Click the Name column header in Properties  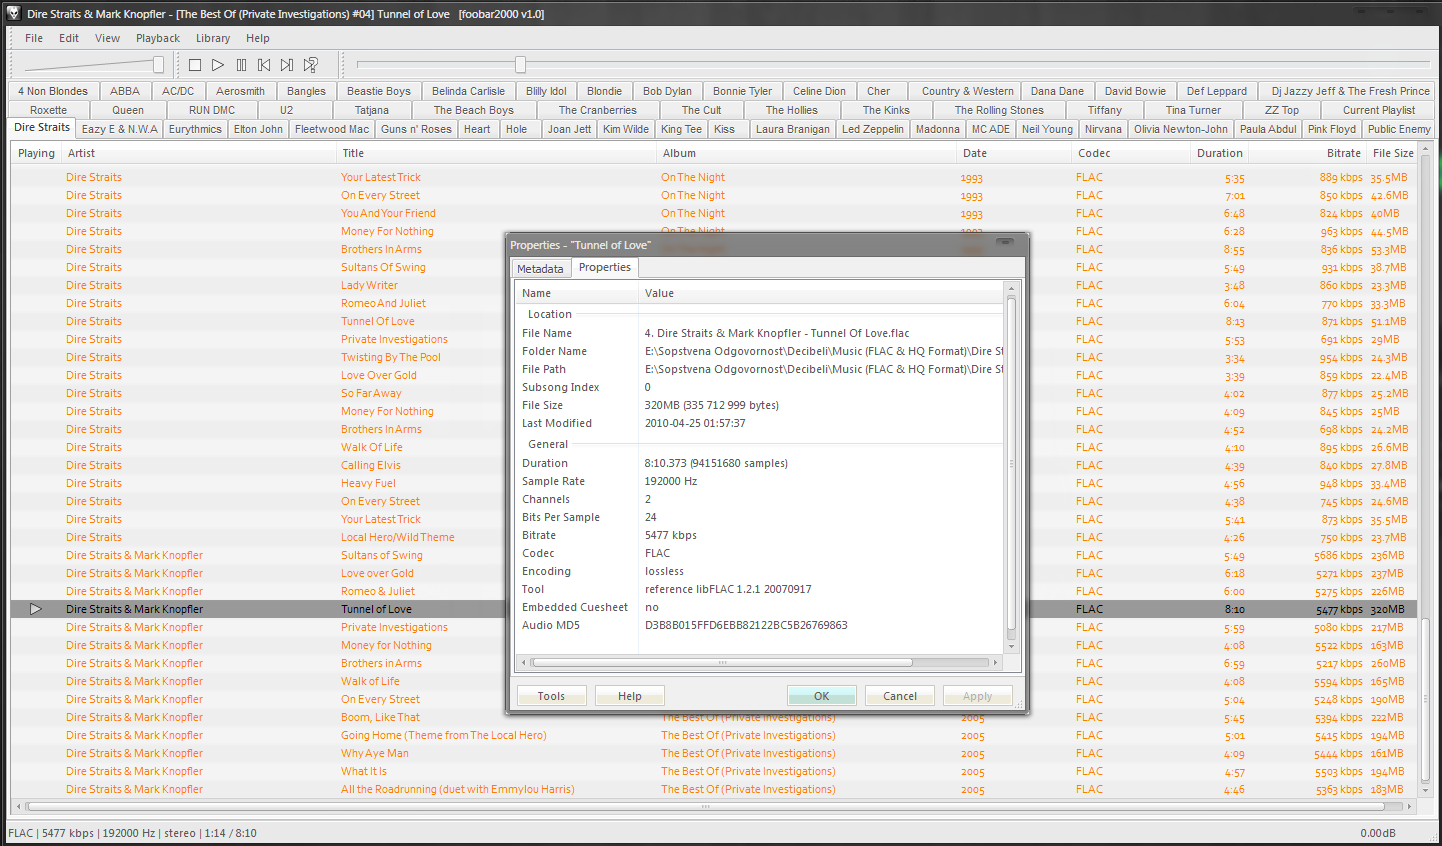pos(577,293)
